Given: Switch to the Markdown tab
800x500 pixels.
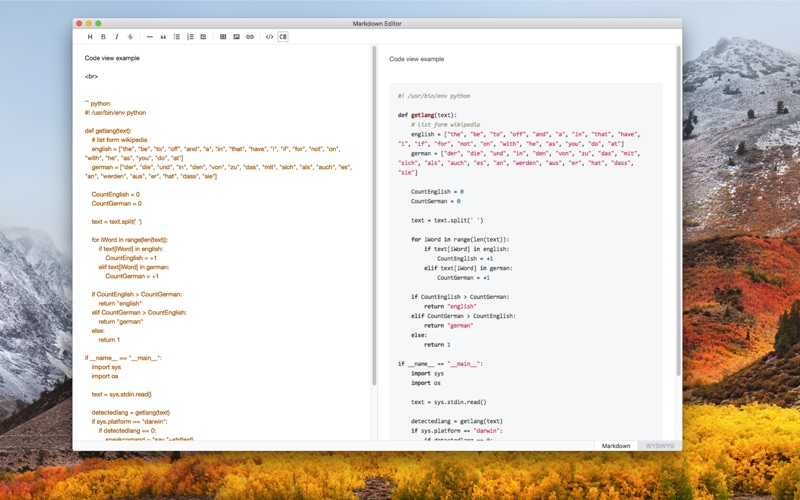Looking at the screenshot, I should [x=616, y=446].
